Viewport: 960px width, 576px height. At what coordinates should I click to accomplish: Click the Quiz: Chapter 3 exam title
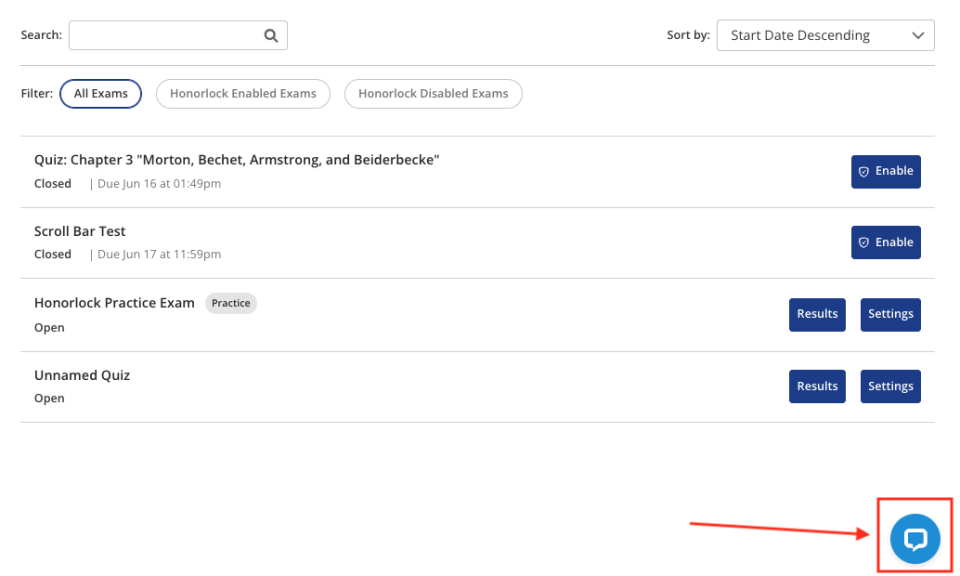pos(236,160)
